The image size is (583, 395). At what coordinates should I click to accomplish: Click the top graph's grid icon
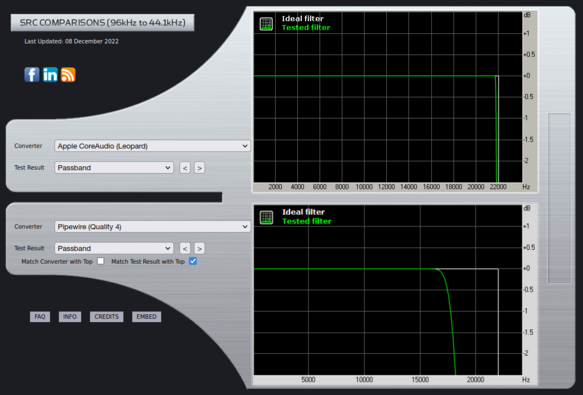click(266, 24)
